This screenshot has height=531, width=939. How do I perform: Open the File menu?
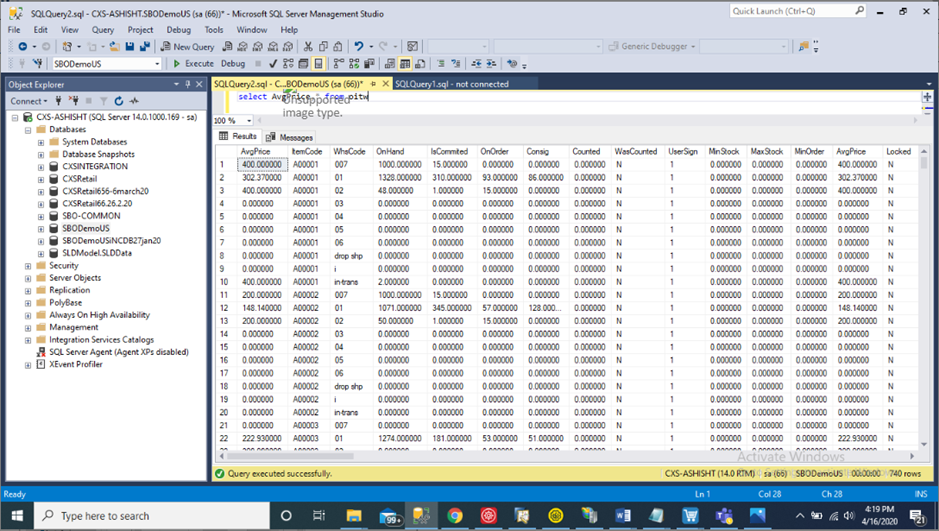pos(14,29)
